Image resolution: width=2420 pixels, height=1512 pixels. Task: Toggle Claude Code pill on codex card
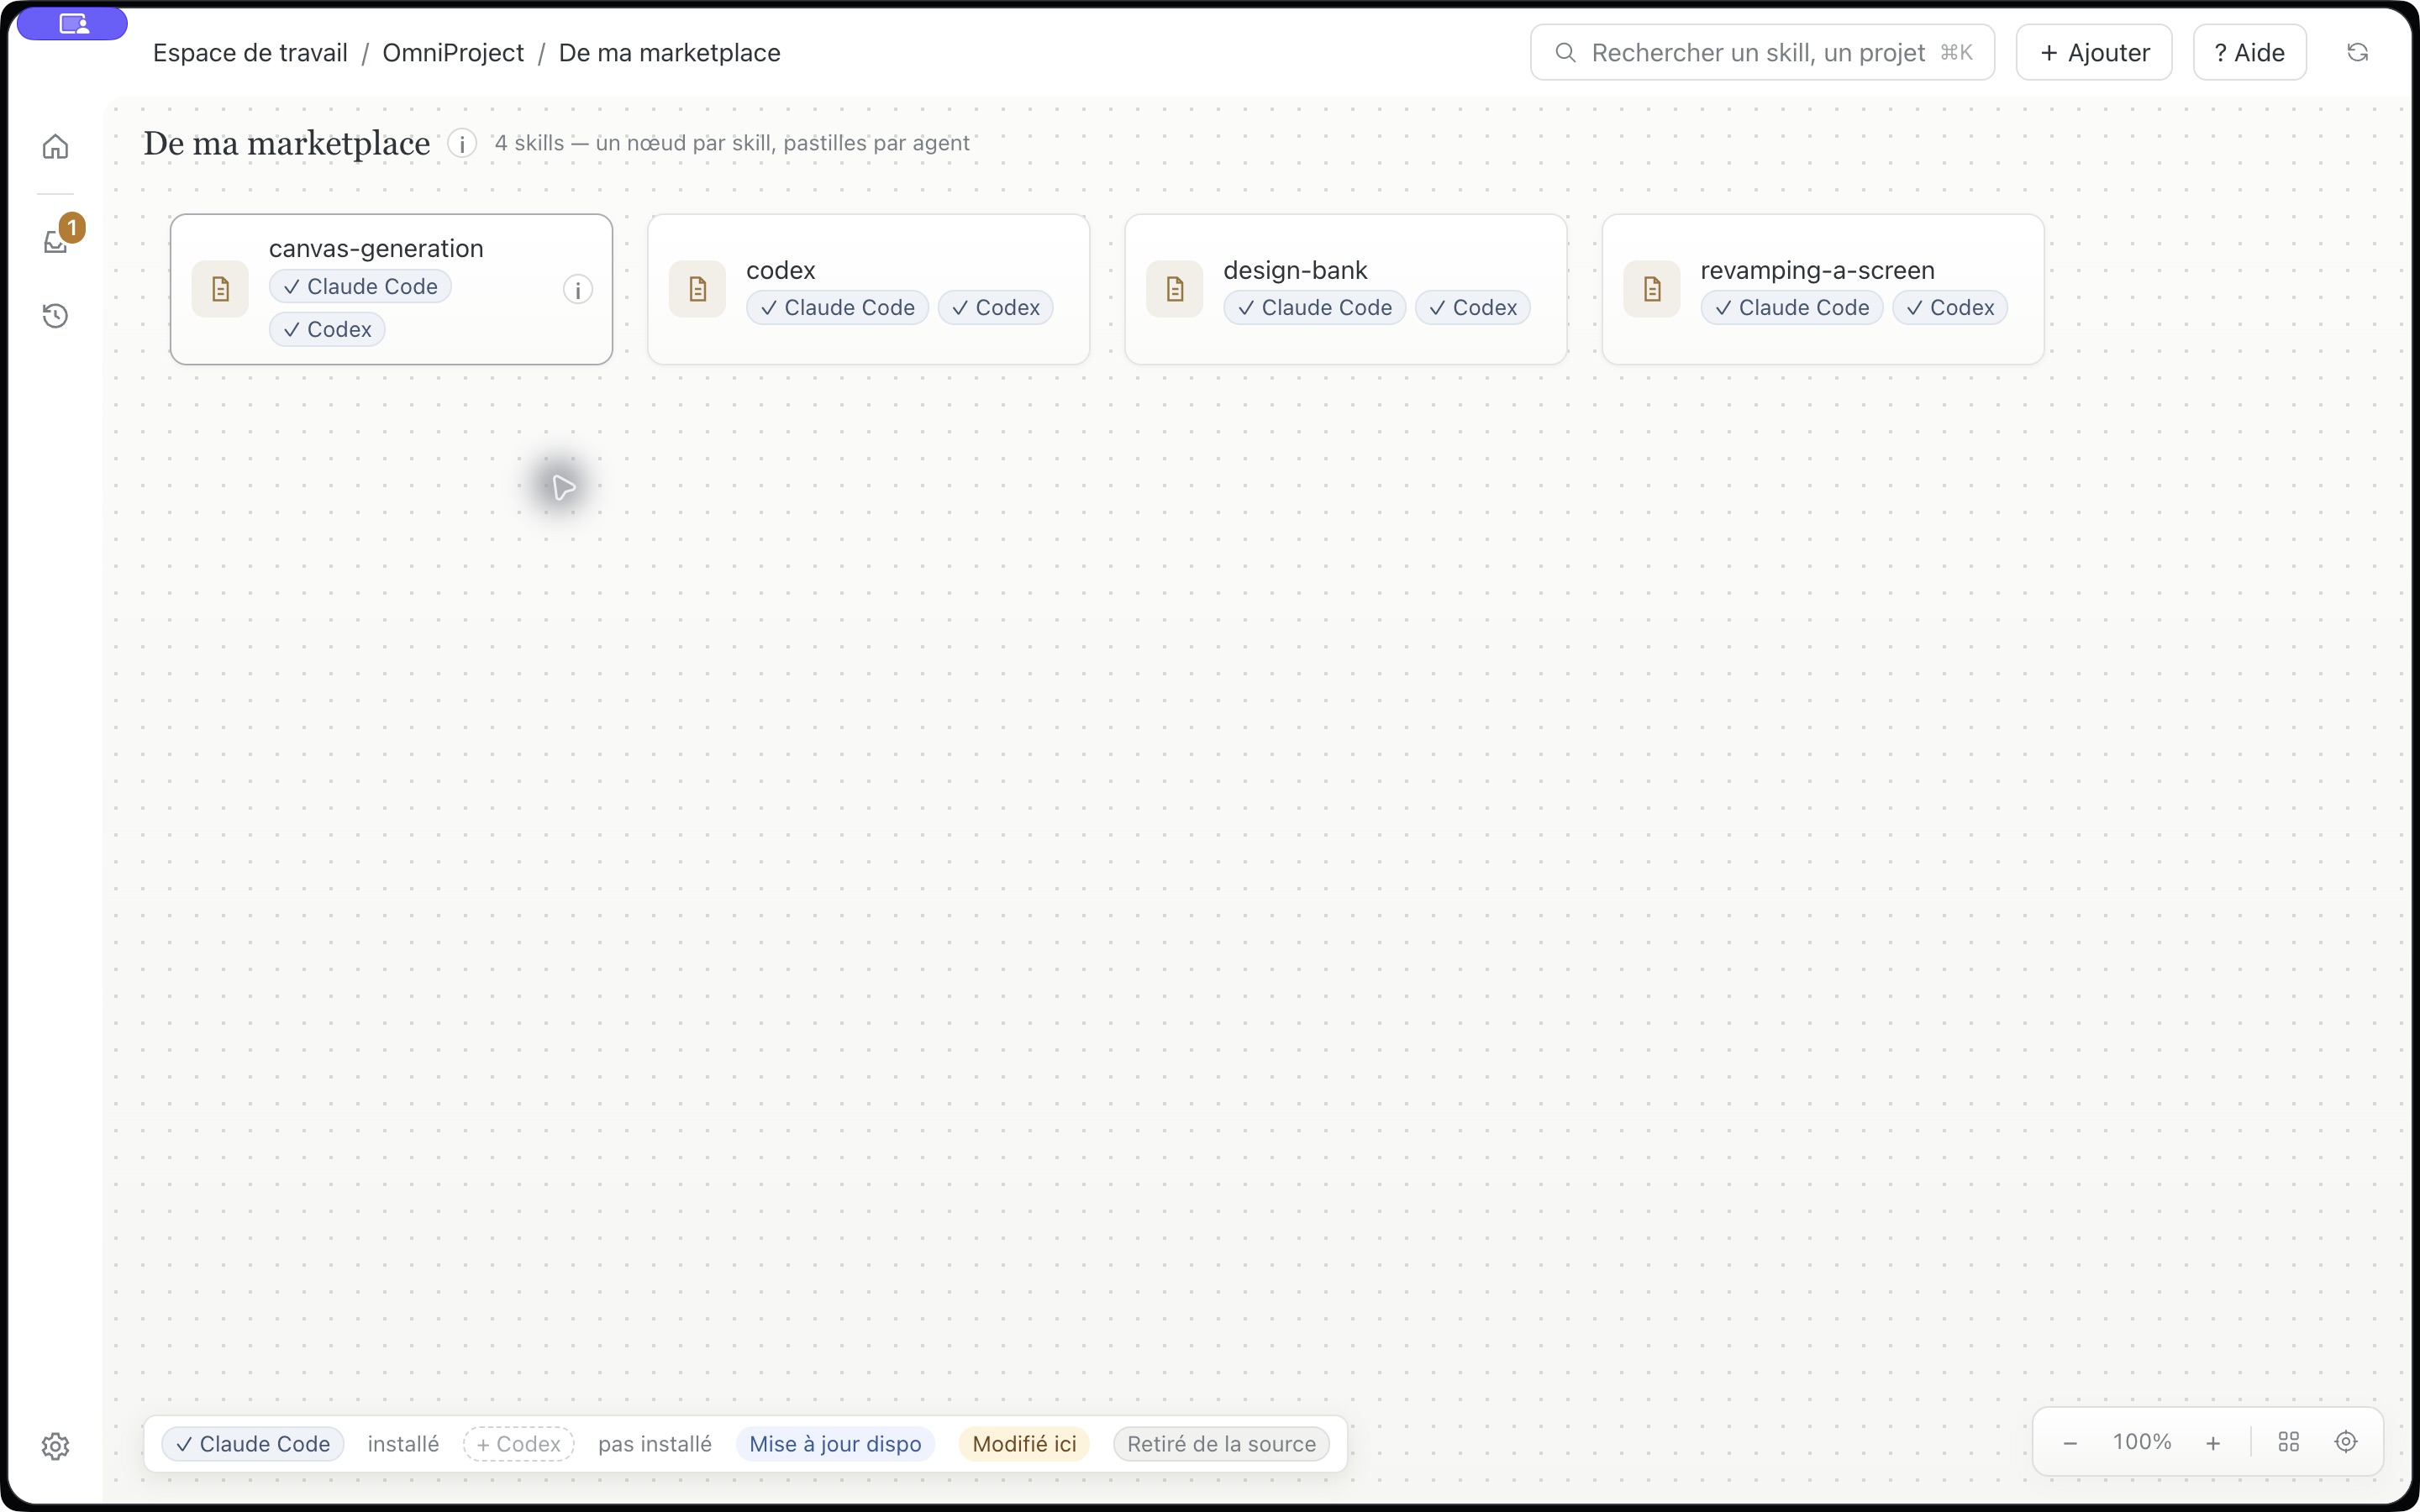837,308
